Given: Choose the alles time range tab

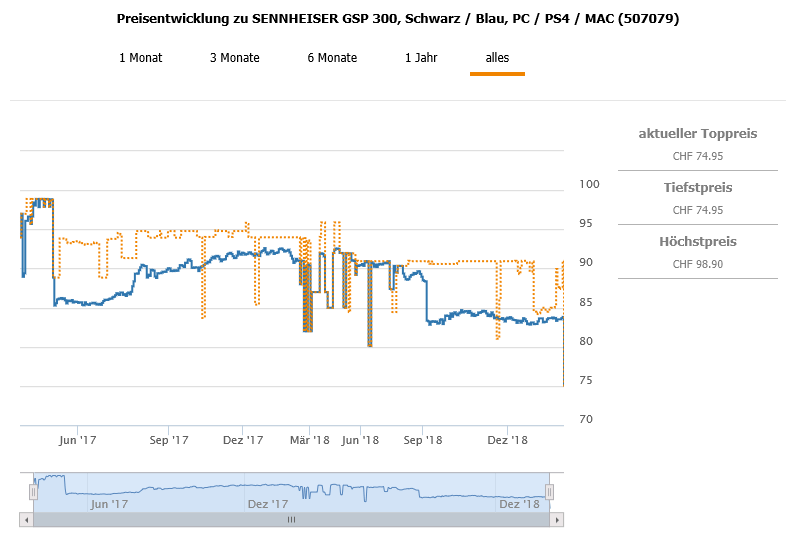Looking at the screenshot, I should [x=497, y=58].
